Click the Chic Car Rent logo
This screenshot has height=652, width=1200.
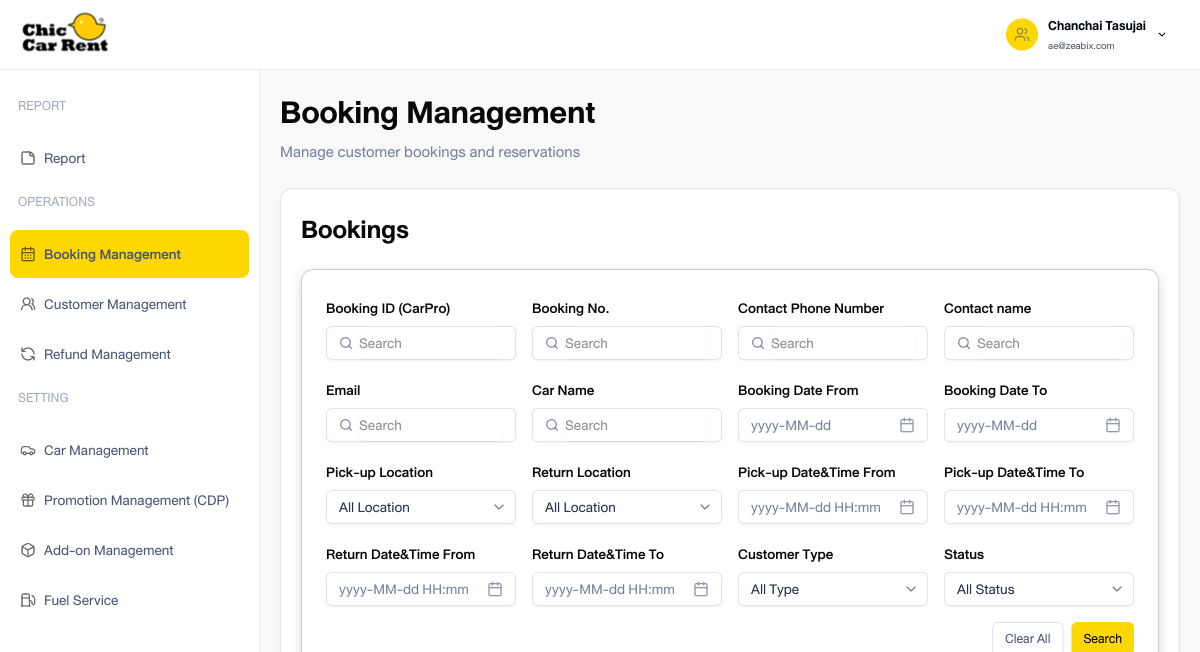(x=65, y=33)
